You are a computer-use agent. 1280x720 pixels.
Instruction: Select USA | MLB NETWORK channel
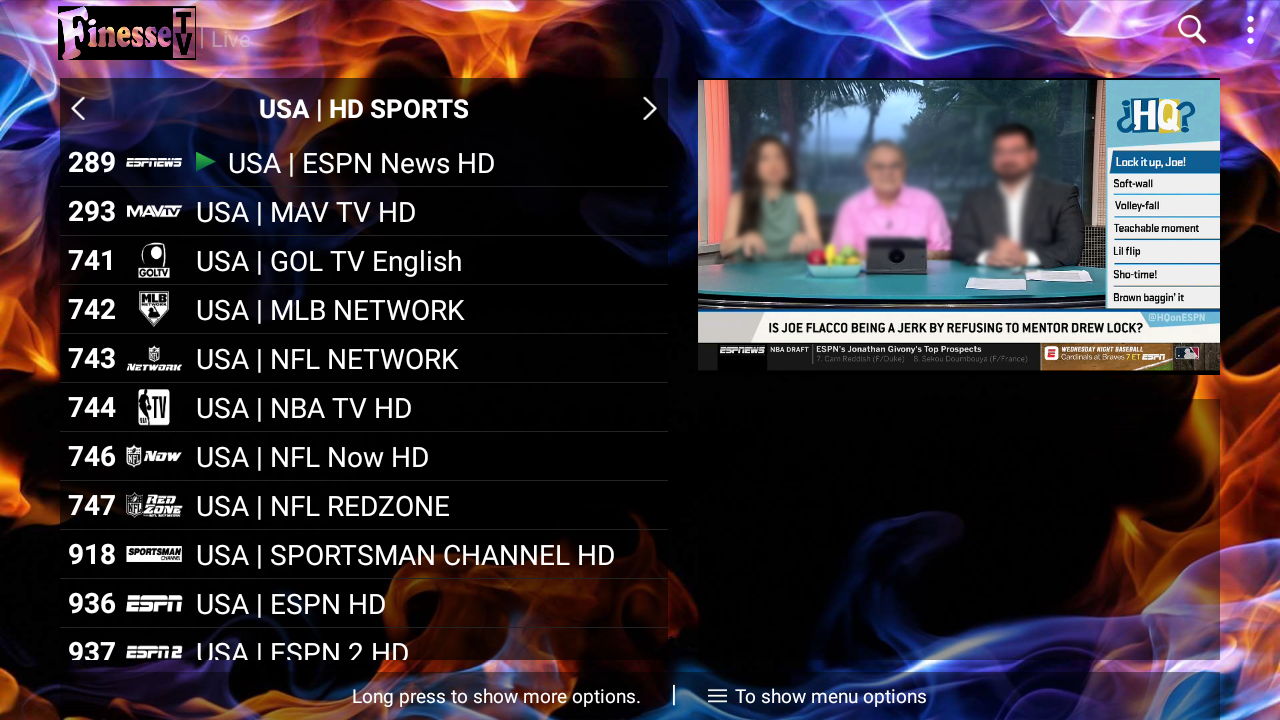[x=364, y=309]
